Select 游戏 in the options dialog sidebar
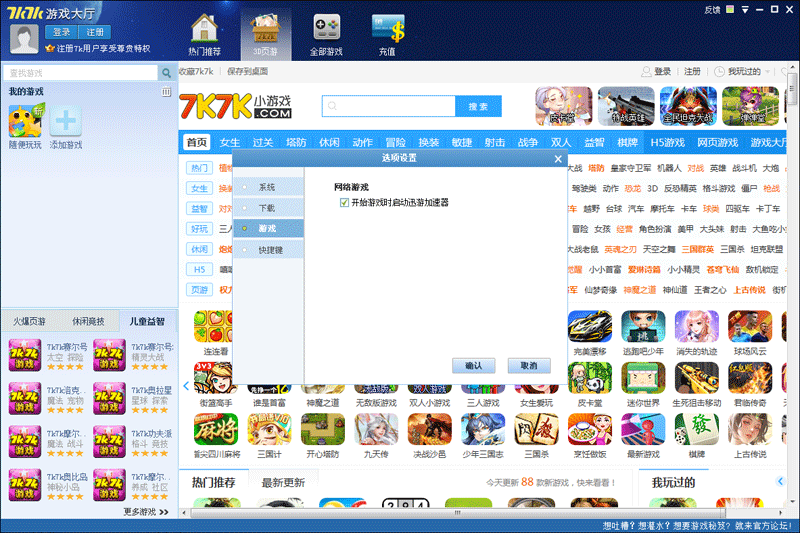This screenshot has width=800, height=533. tap(268, 229)
